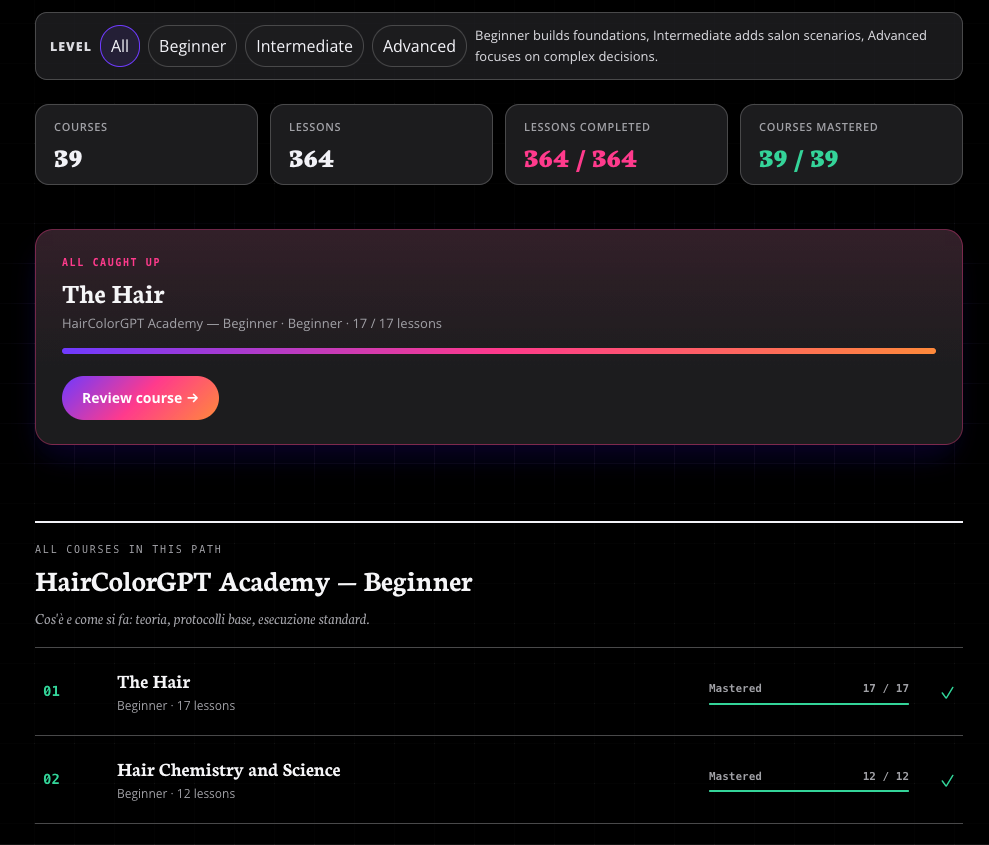The image size is (989, 845).
Task: Click the Mastered progress bar showing 12 / 12
Action: [809, 791]
